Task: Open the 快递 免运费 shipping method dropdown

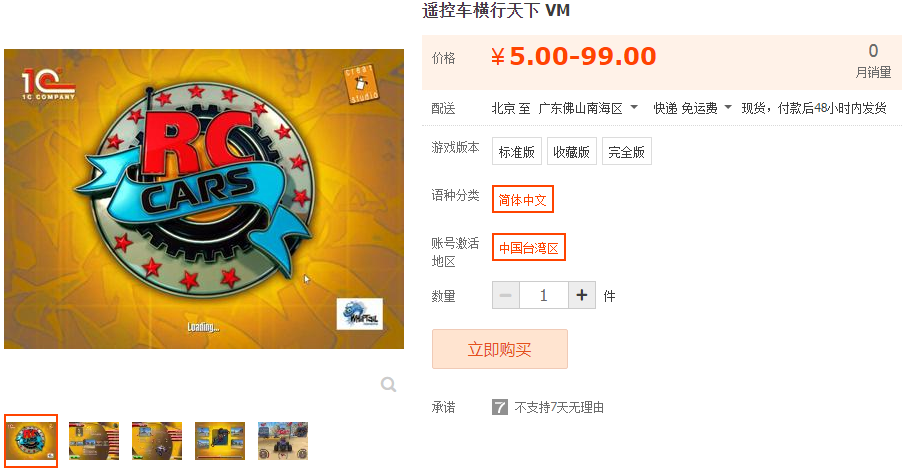Action: point(693,108)
